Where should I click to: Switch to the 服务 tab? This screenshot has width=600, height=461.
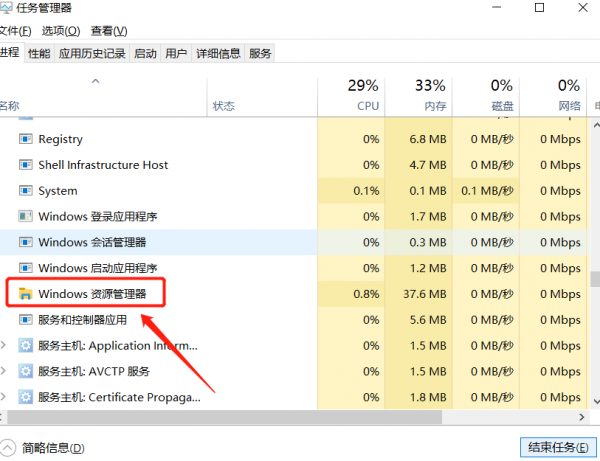pyautogui.click(x=260, y=54)
